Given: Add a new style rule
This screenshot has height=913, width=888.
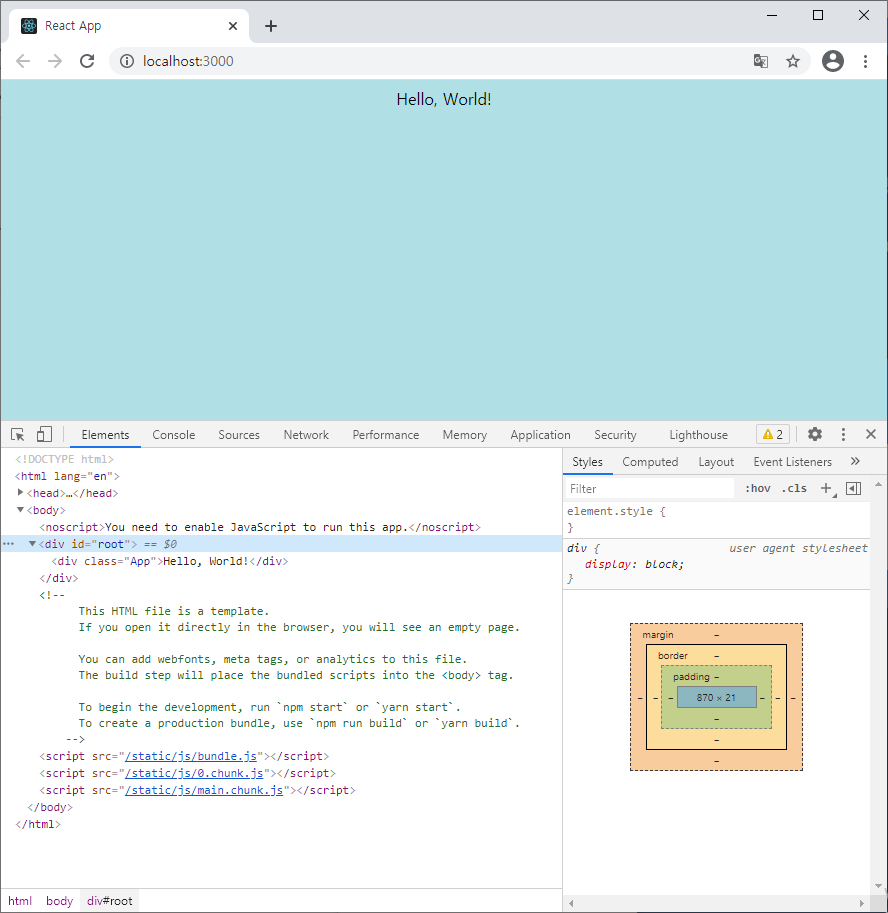Looking at the screenshot, I should click(826, 489).
